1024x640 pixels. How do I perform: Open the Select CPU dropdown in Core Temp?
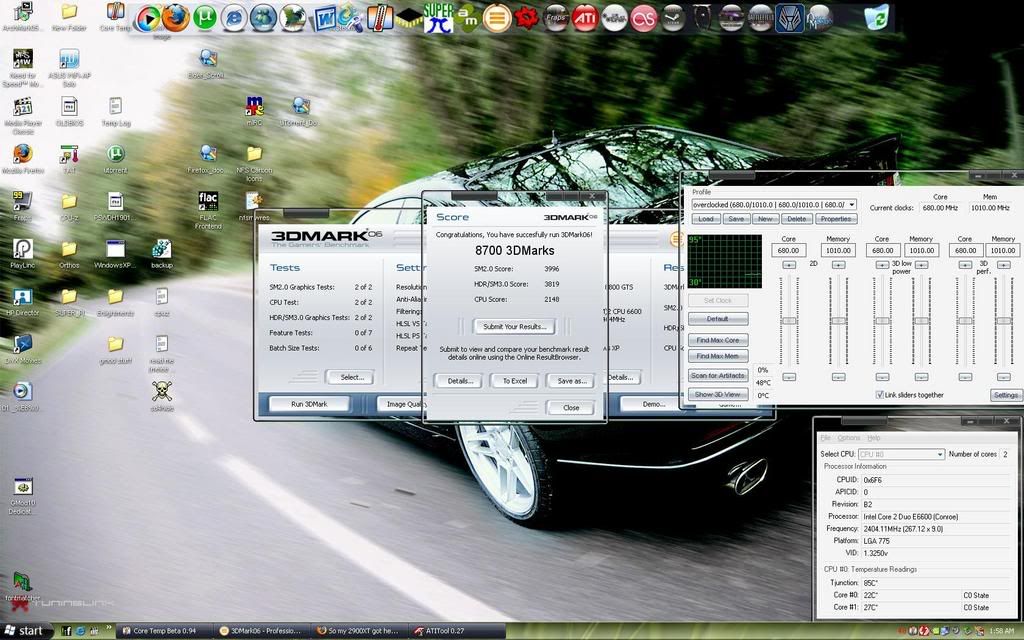tap(901, 454)
